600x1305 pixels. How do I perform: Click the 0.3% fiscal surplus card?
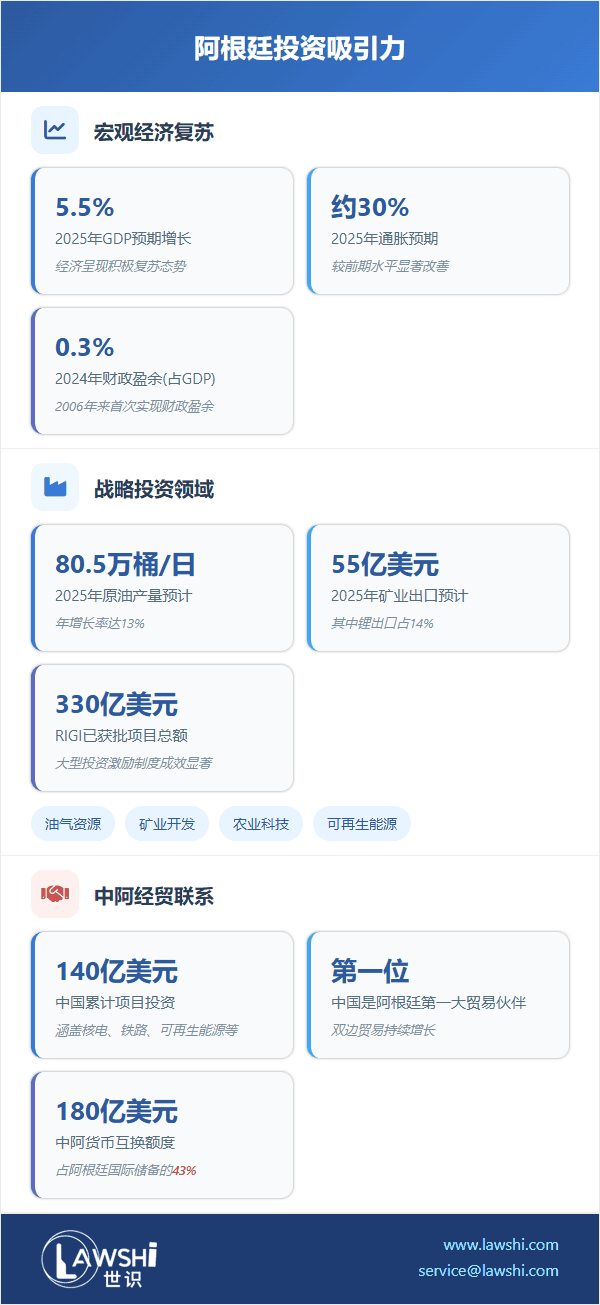[163, 371]
